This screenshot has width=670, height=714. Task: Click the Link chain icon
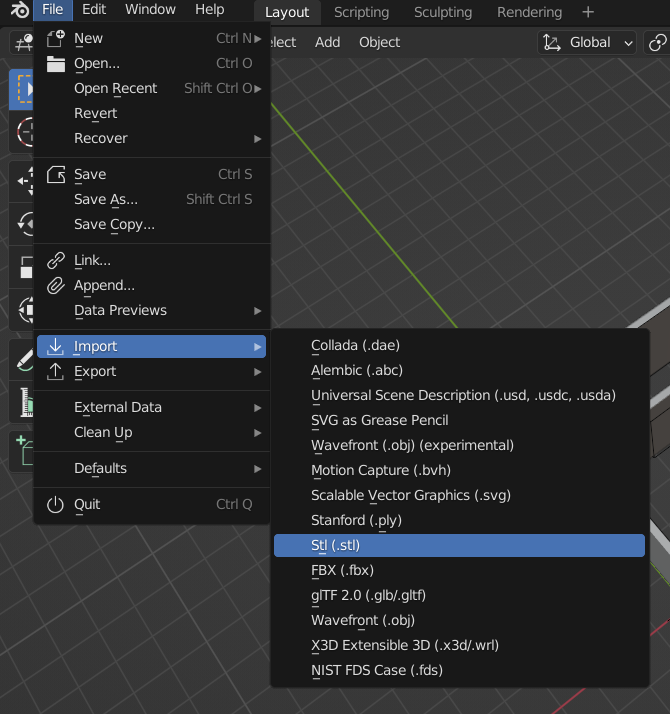click(56, 260)
